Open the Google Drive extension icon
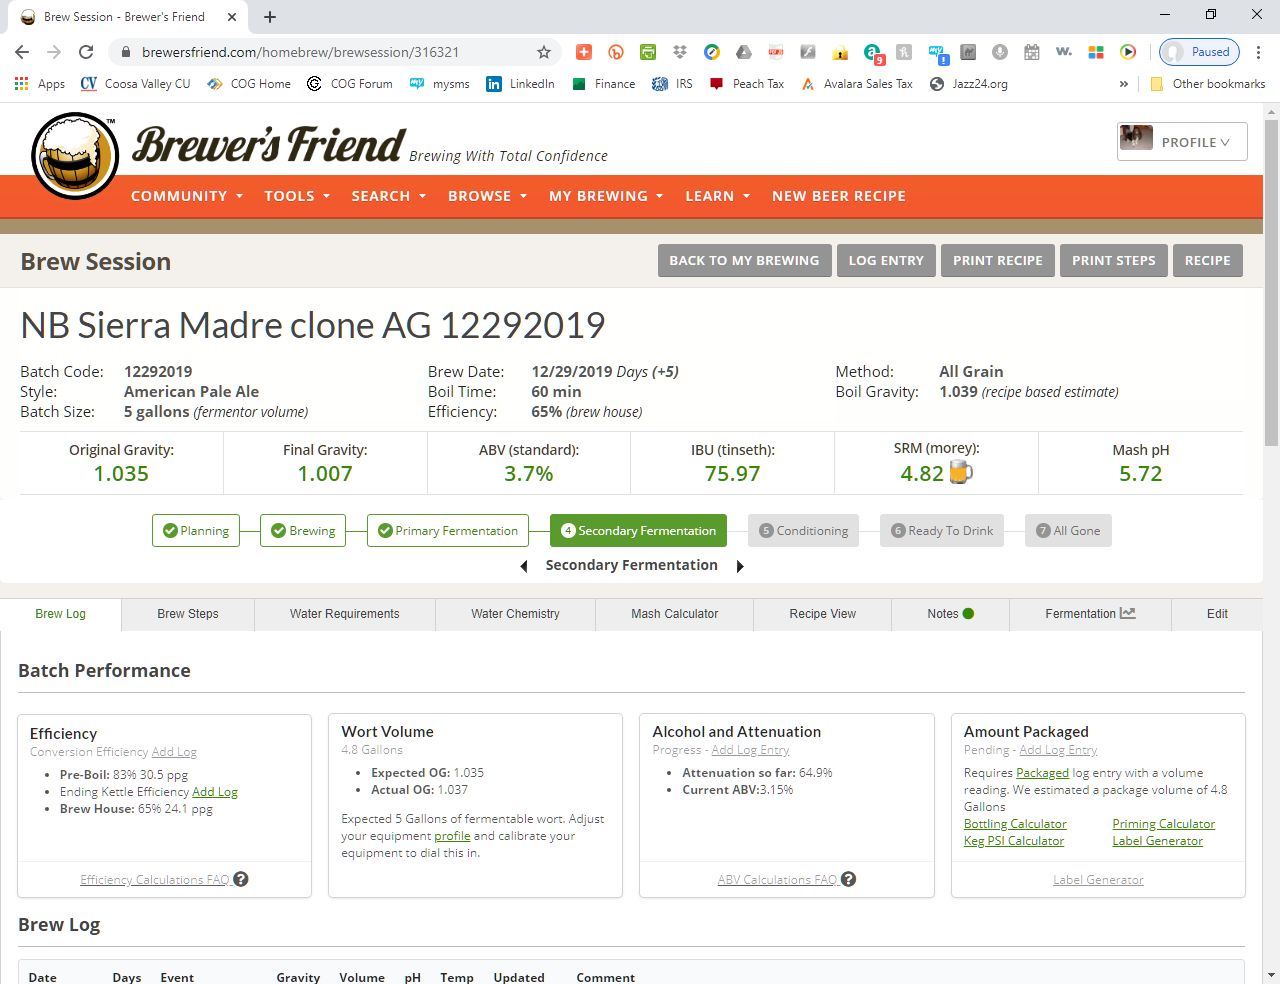This screenshot has width=1280, height=984. pyautogui.click(x=744, y=52)
